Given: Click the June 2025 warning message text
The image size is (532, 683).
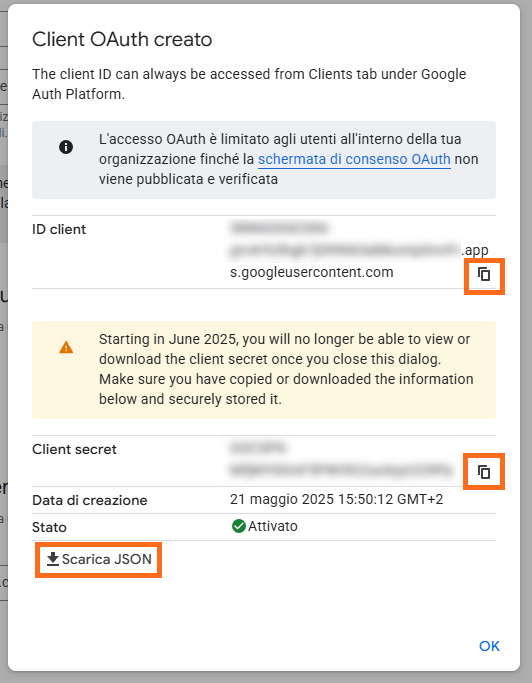Looking at the screenshot, I should click(286, 369).
